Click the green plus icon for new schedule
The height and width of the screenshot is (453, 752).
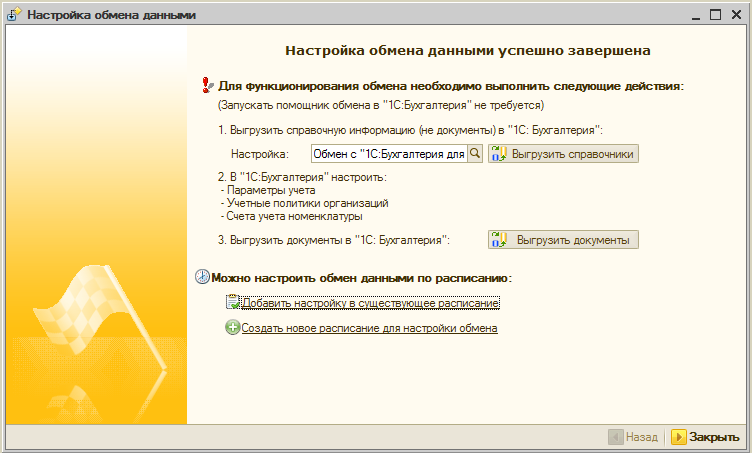(232, 328)
